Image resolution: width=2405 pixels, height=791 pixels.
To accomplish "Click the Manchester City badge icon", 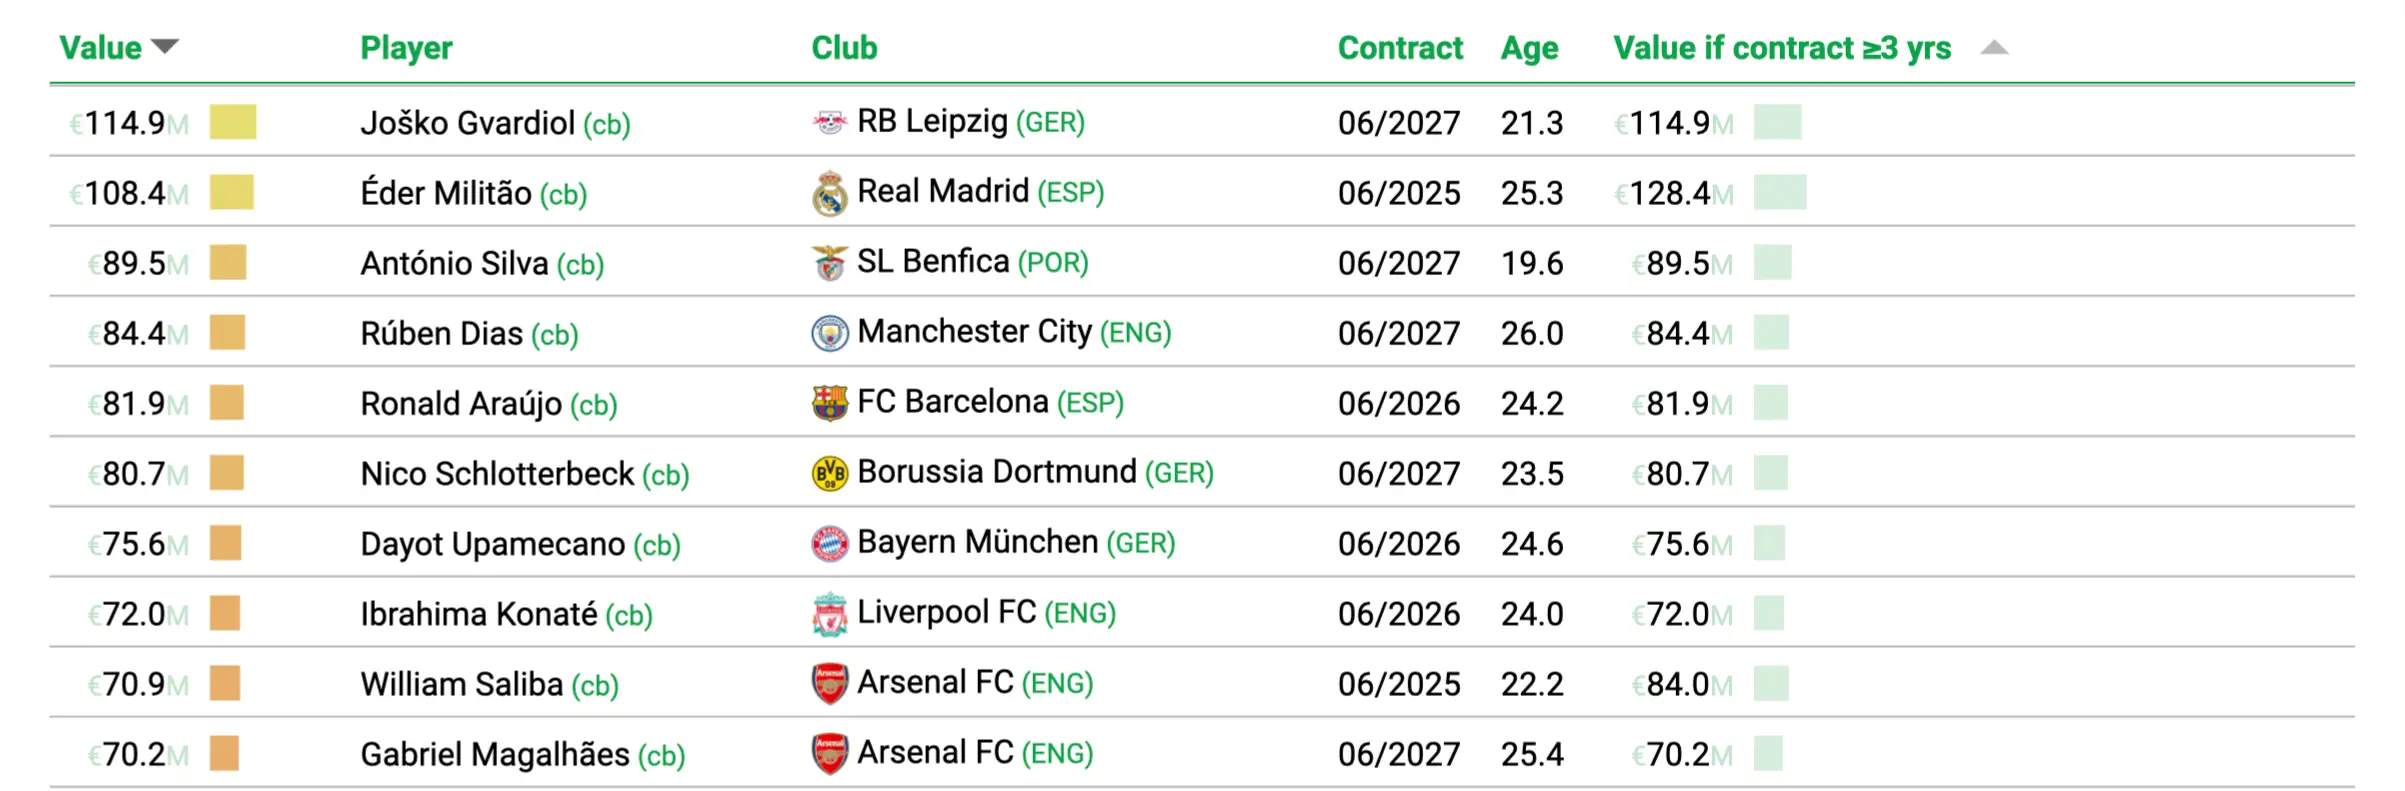I will [829, 333].
